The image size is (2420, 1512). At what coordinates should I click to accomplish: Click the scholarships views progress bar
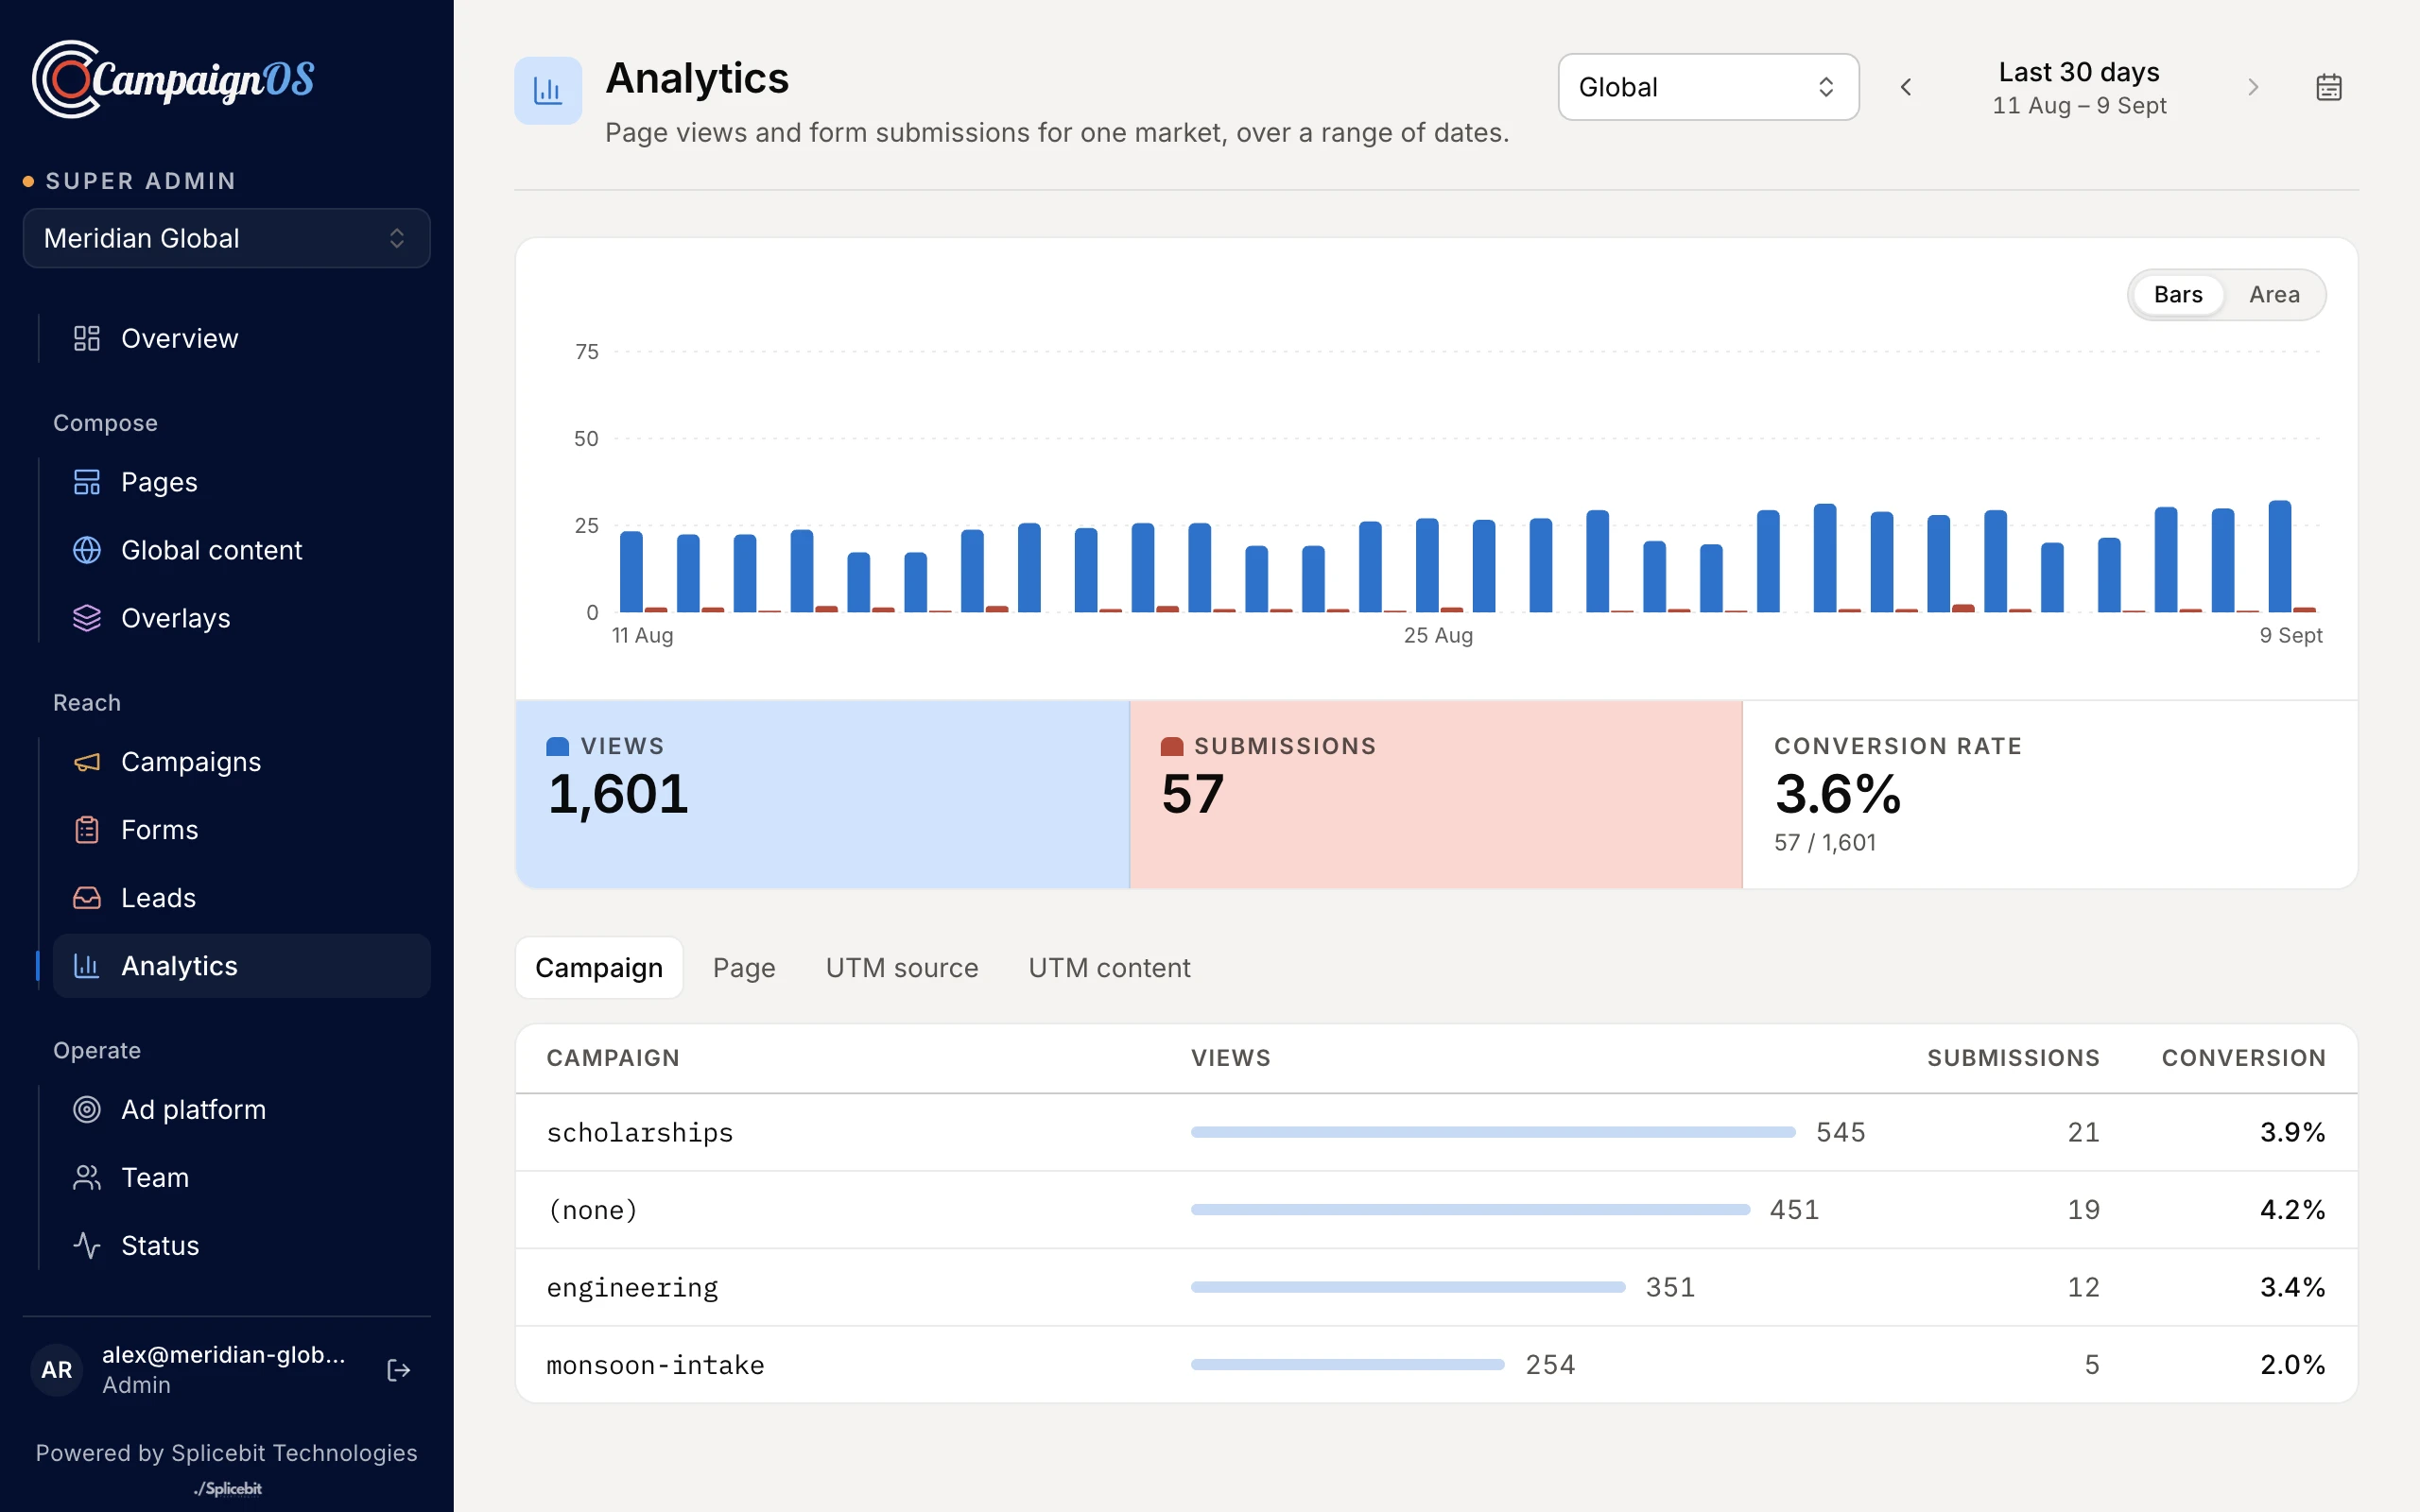(1493, 1132)
